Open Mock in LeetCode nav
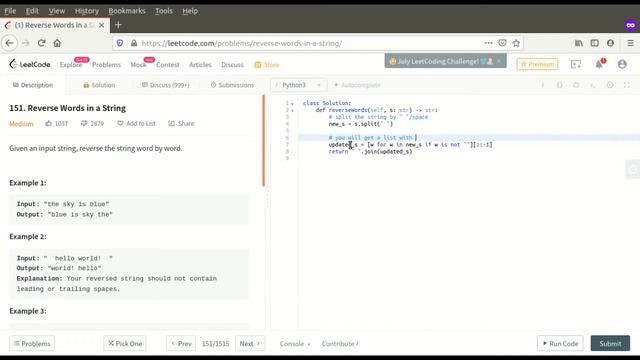Screen dimensions: 640x360 (x=138, y=64)
